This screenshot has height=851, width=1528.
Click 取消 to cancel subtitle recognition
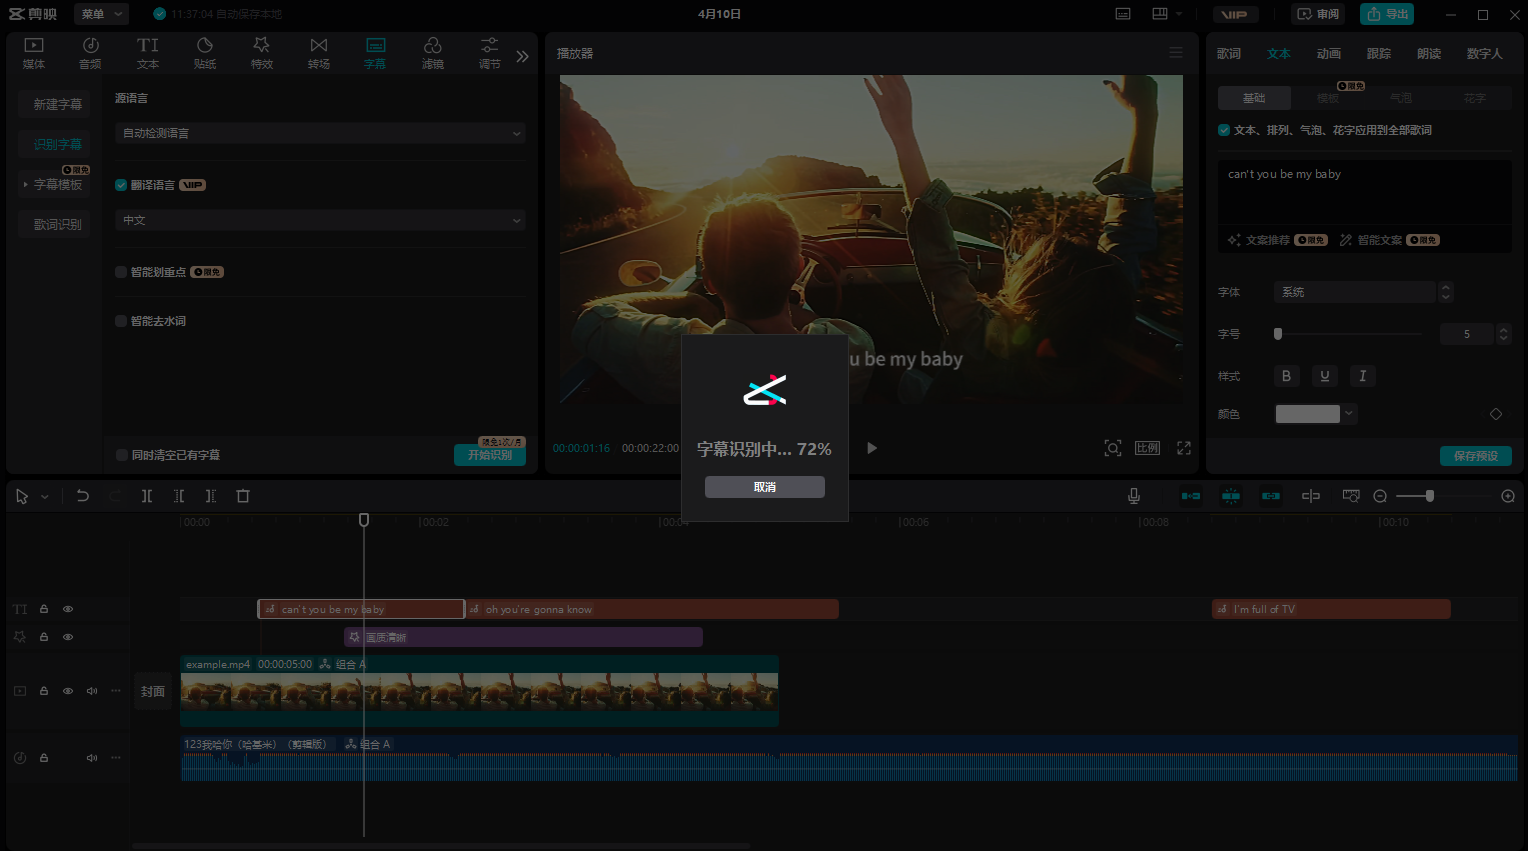764,487
